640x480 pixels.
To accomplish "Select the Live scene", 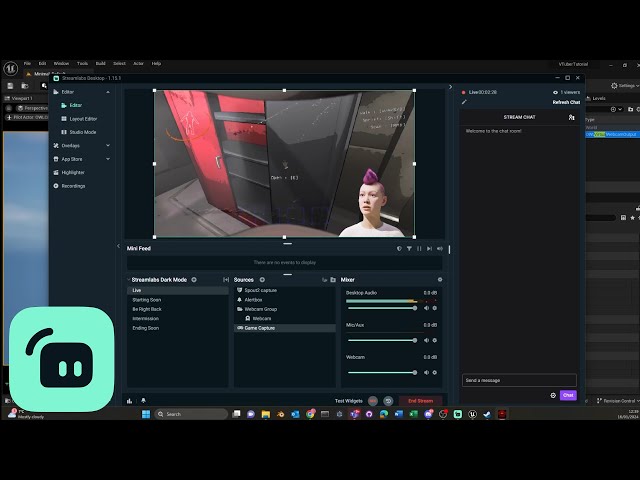I will pyautogui.click(x=178, y=291).
